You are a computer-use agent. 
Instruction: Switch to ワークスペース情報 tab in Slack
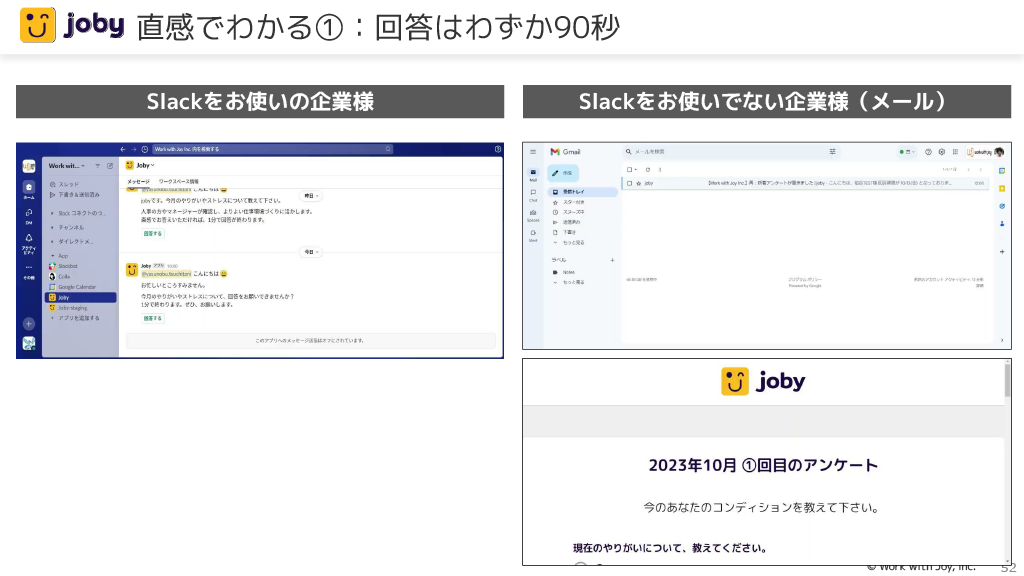178,181
